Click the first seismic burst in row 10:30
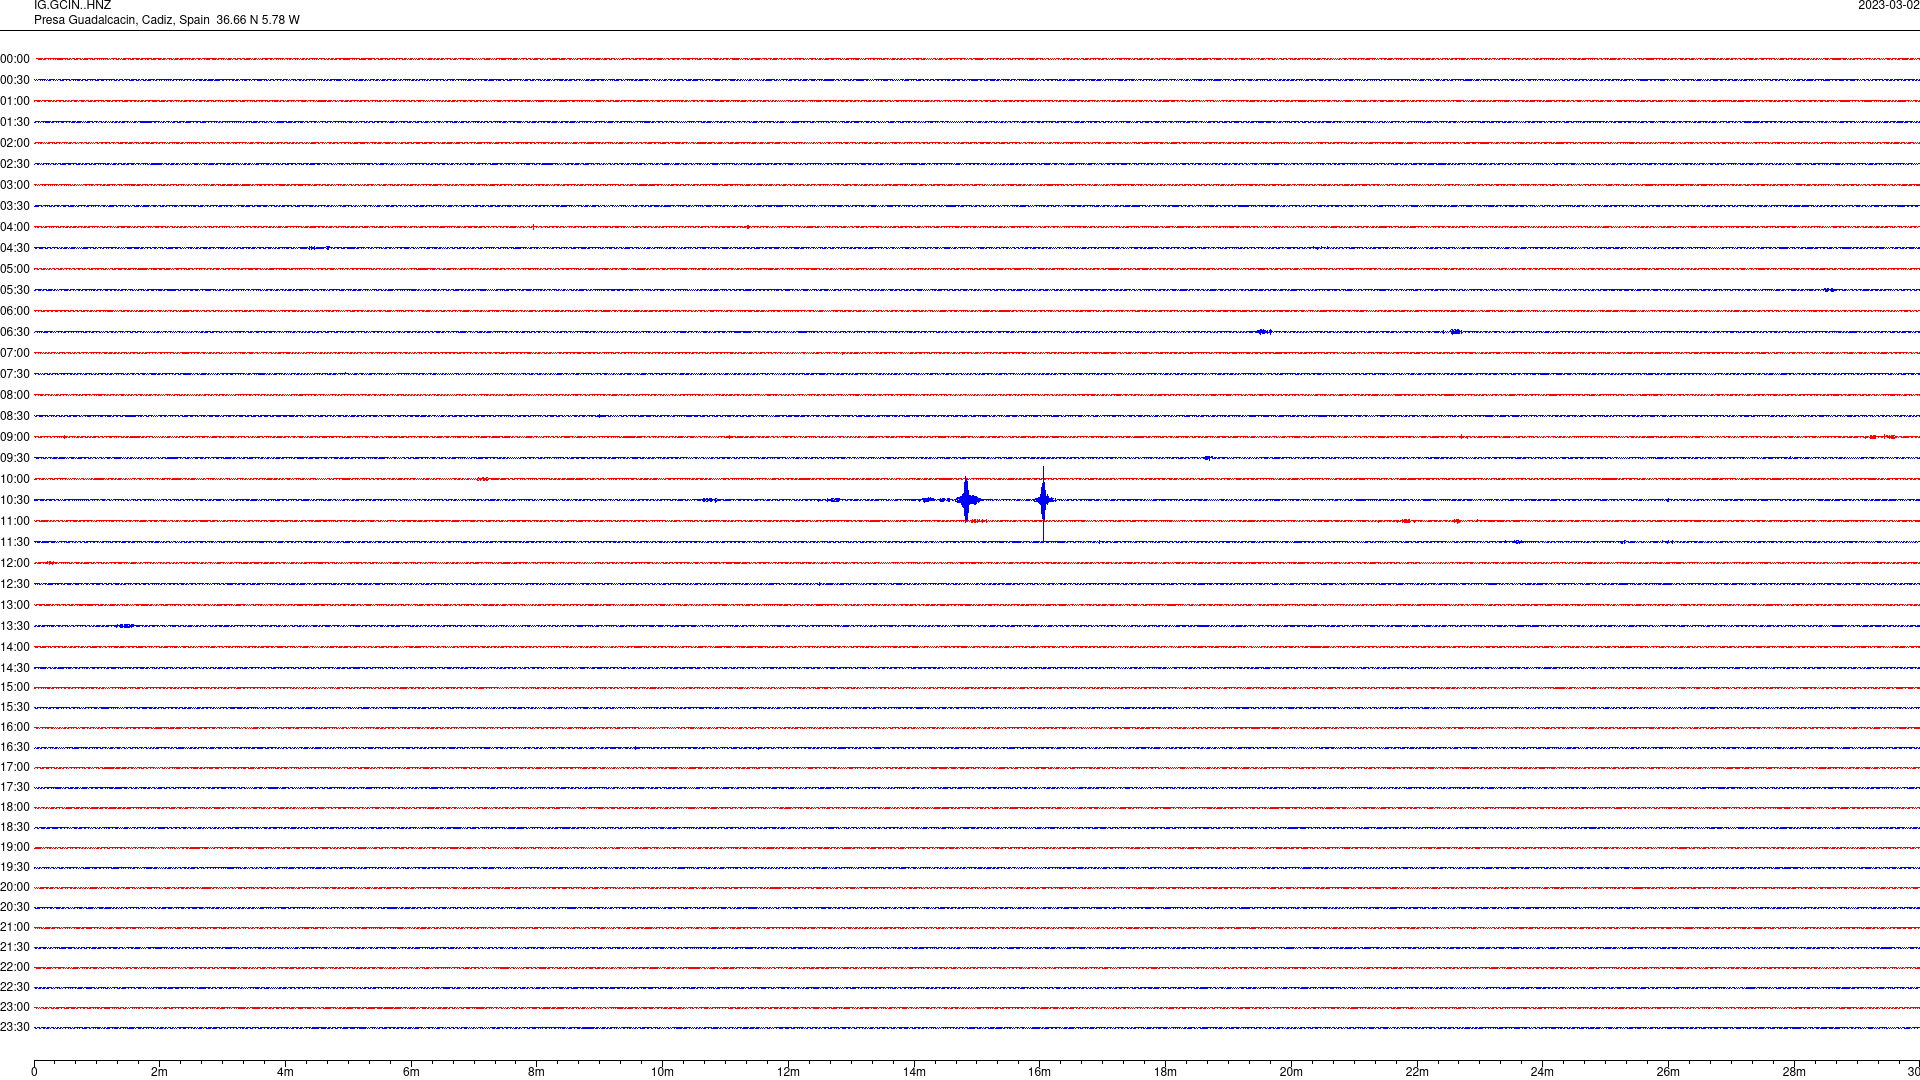The image size is (1920, 1080). tap(966, 500)
